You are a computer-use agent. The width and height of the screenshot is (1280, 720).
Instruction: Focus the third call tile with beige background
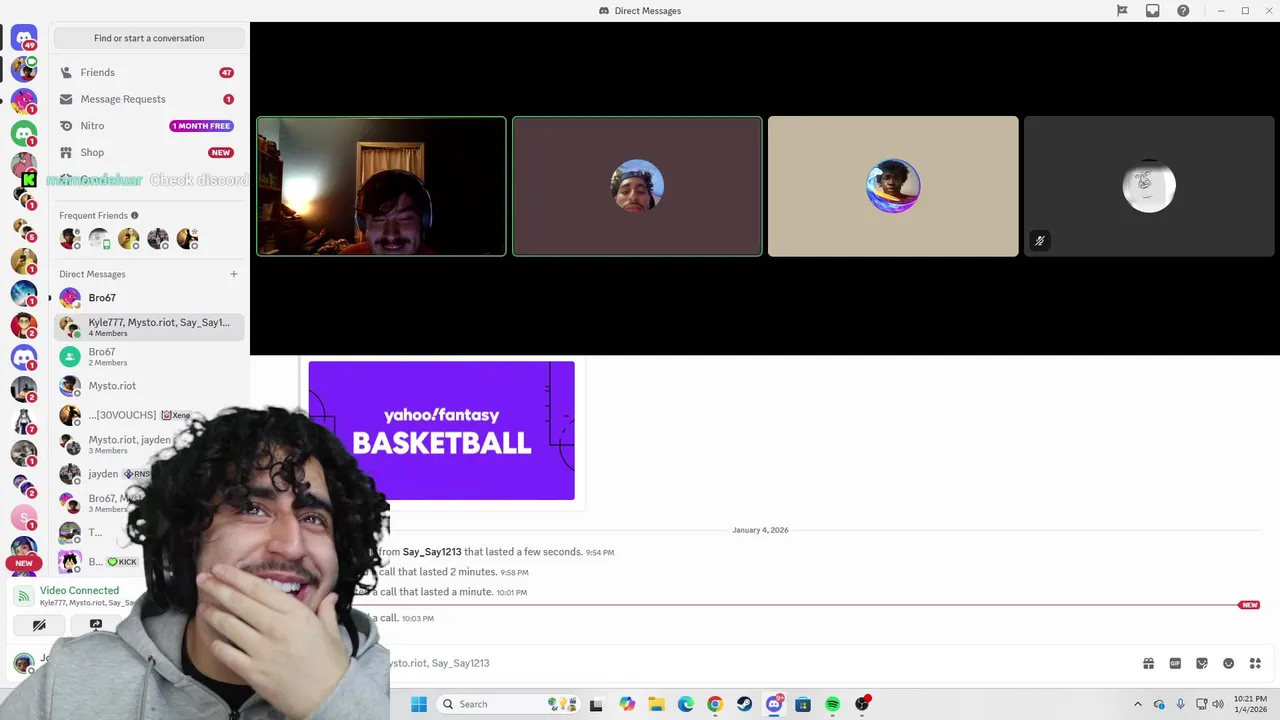[x=893, y=186]
